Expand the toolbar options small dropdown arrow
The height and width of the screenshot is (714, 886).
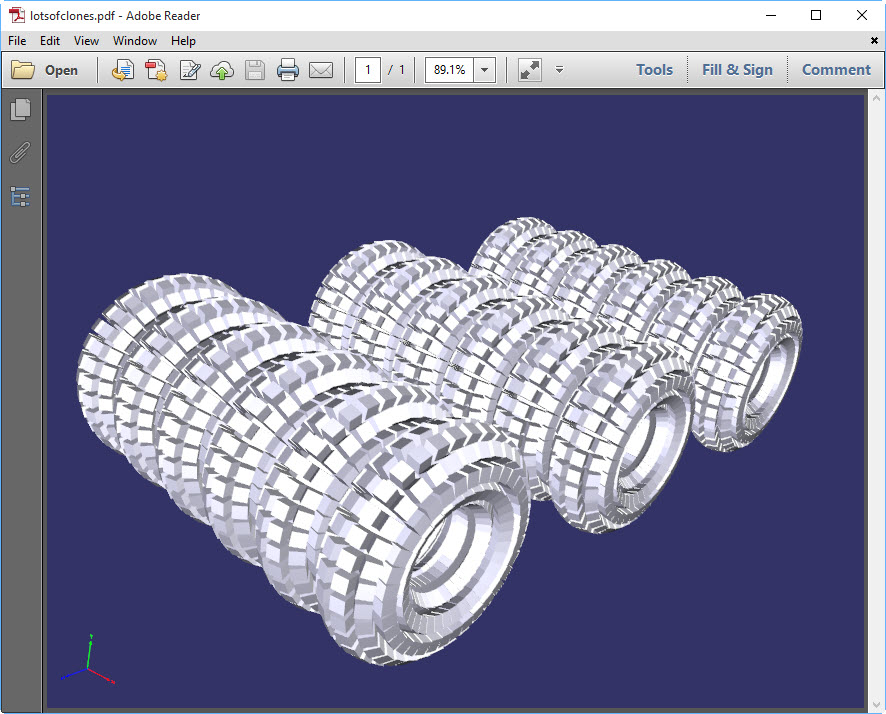[x=559, y=70]
